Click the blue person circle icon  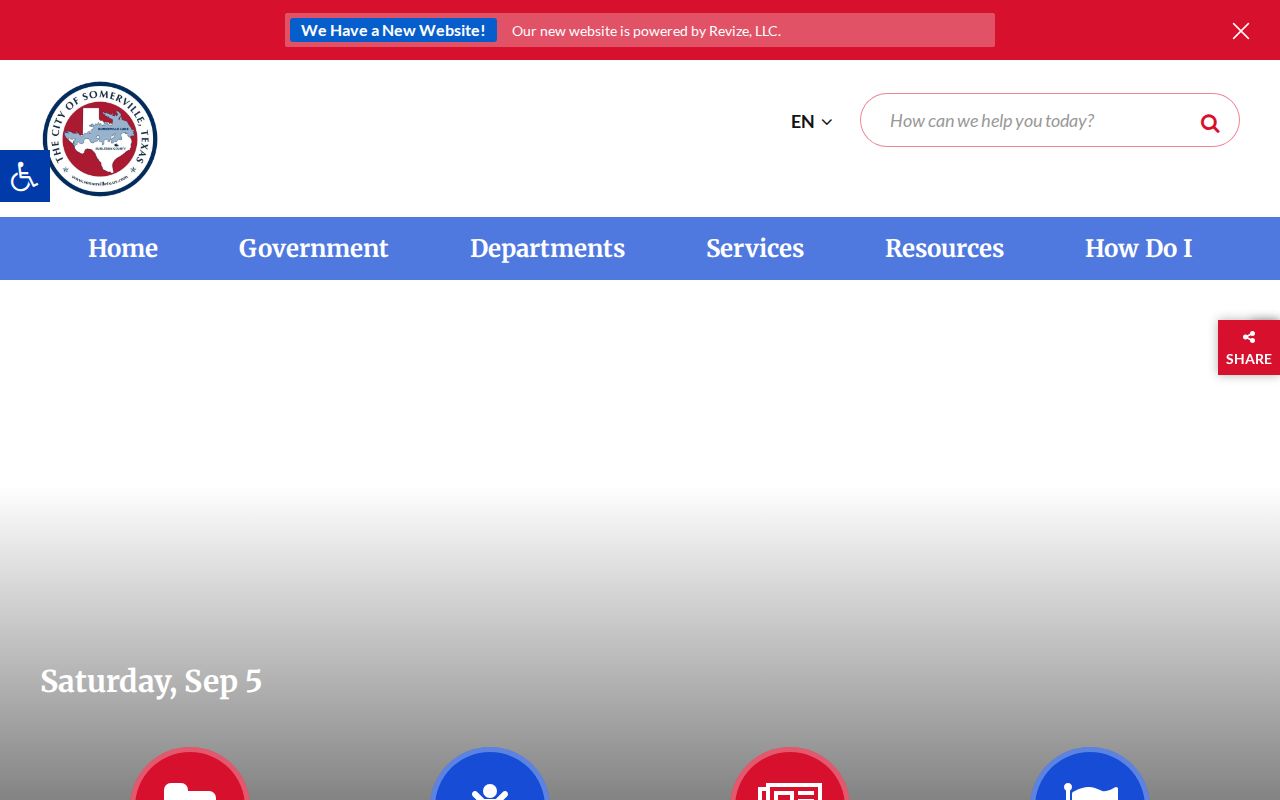tap(490, 774)
